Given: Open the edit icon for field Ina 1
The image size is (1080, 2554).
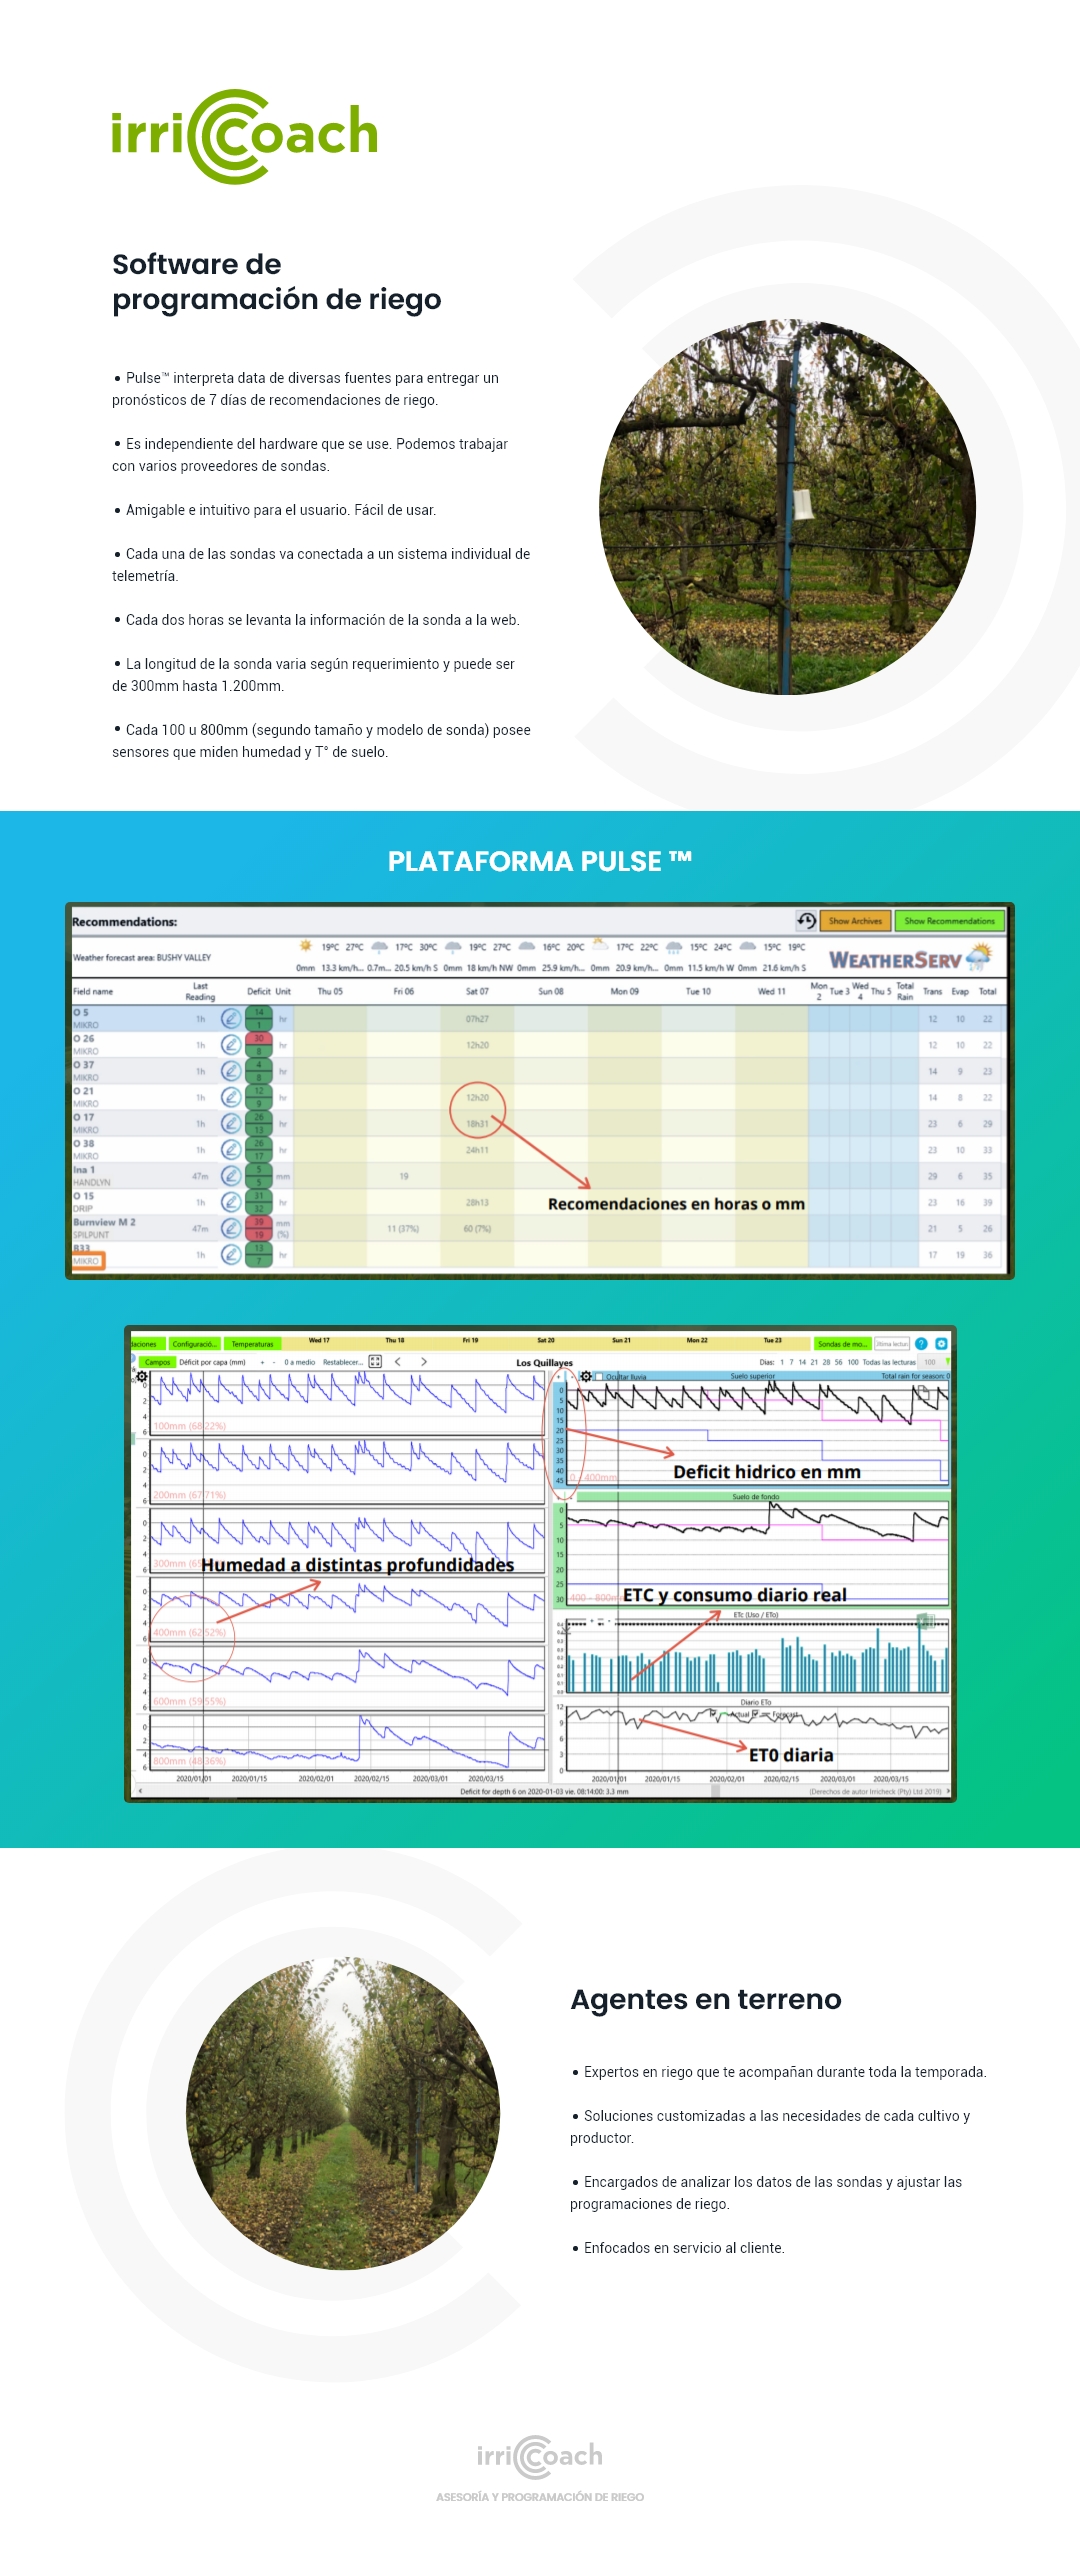Looking at the screenshot, I should point(231,1176).
